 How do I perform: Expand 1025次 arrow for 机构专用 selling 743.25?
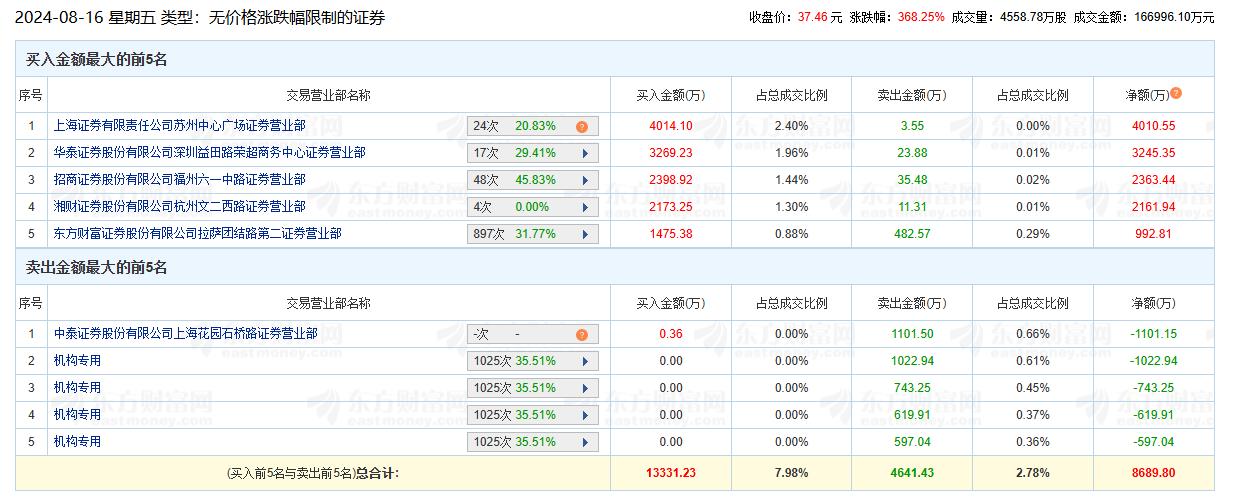583,388
